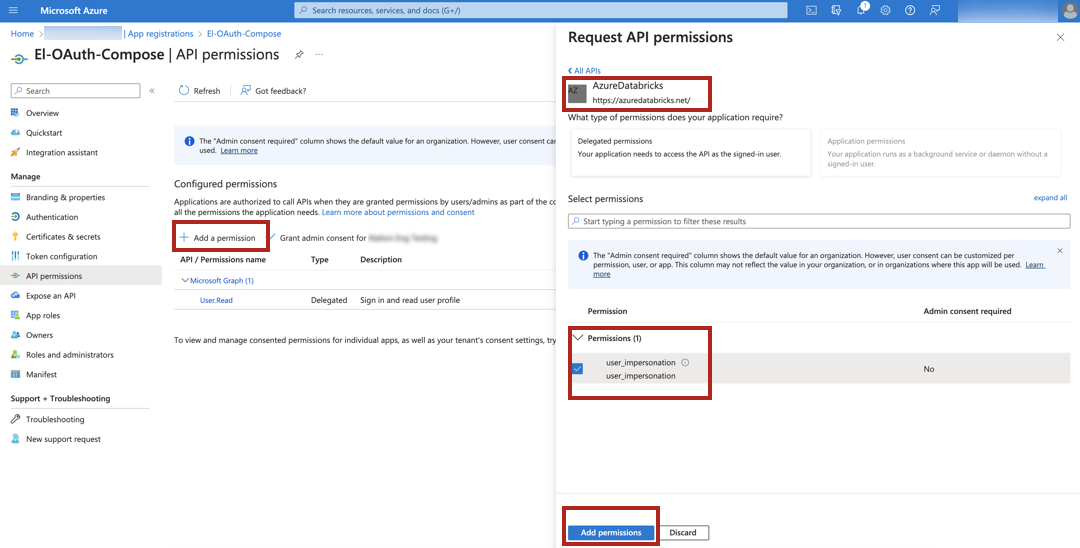Click the Quickstart sidebar icon
The width and height of the screenshot is (1080, 548).
coord(15,132)
